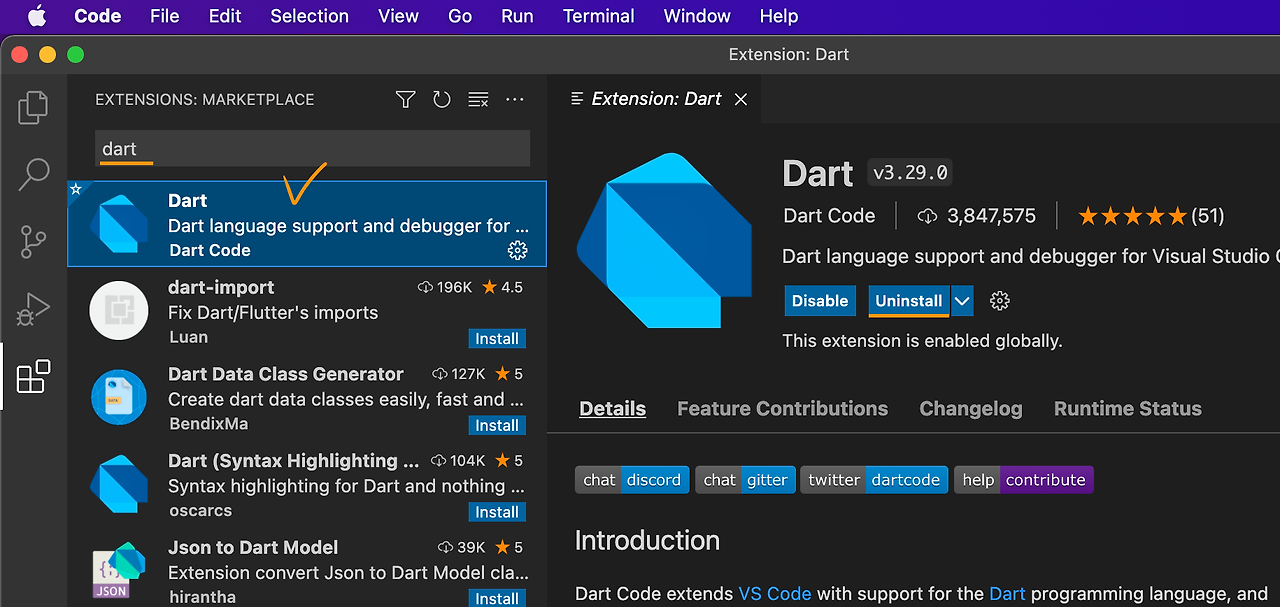The width and height of the screenshot is (1280, 607).
Task: Open the Run and Debug view
Action: point(33,309)
